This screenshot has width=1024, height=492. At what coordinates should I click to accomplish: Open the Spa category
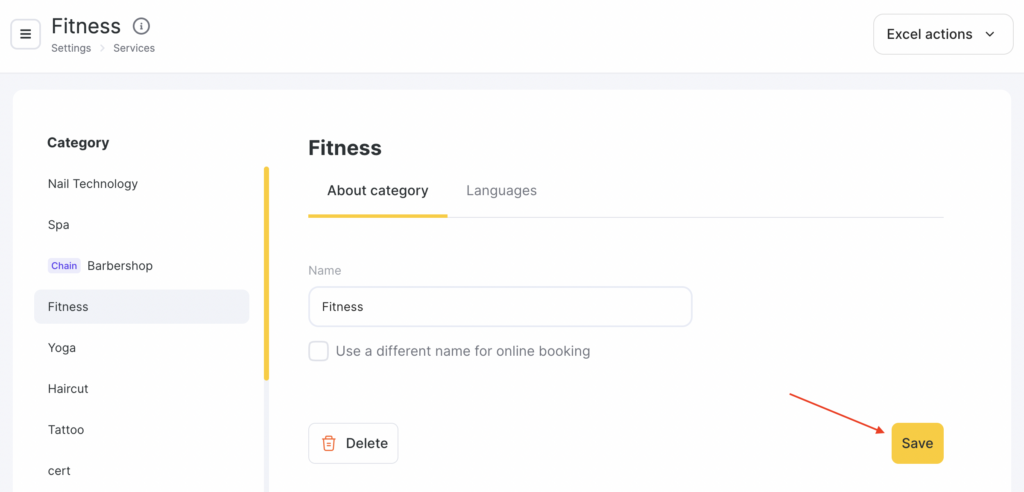(59, 225)
